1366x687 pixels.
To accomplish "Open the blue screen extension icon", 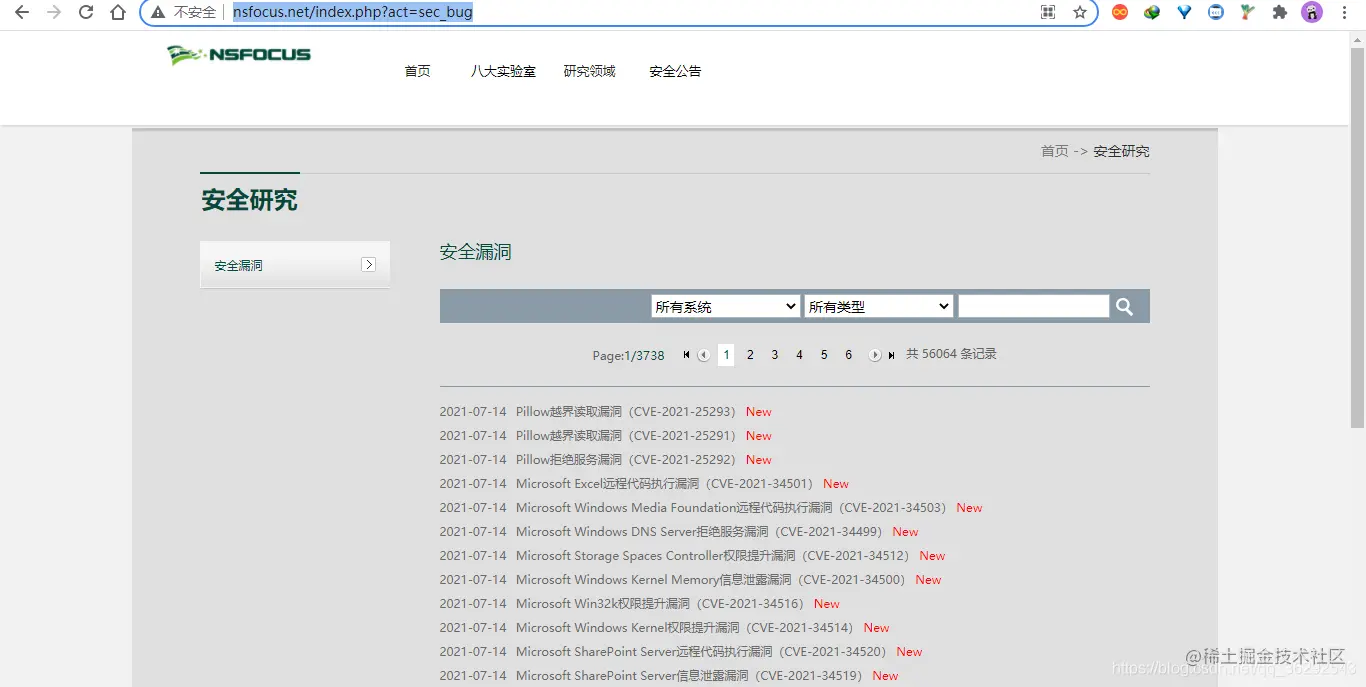I will pos(1216,13).
